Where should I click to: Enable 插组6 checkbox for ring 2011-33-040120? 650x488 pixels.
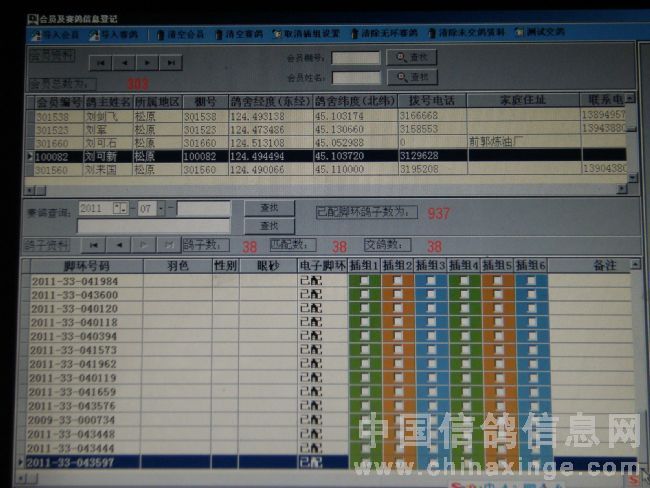[531, 309]
